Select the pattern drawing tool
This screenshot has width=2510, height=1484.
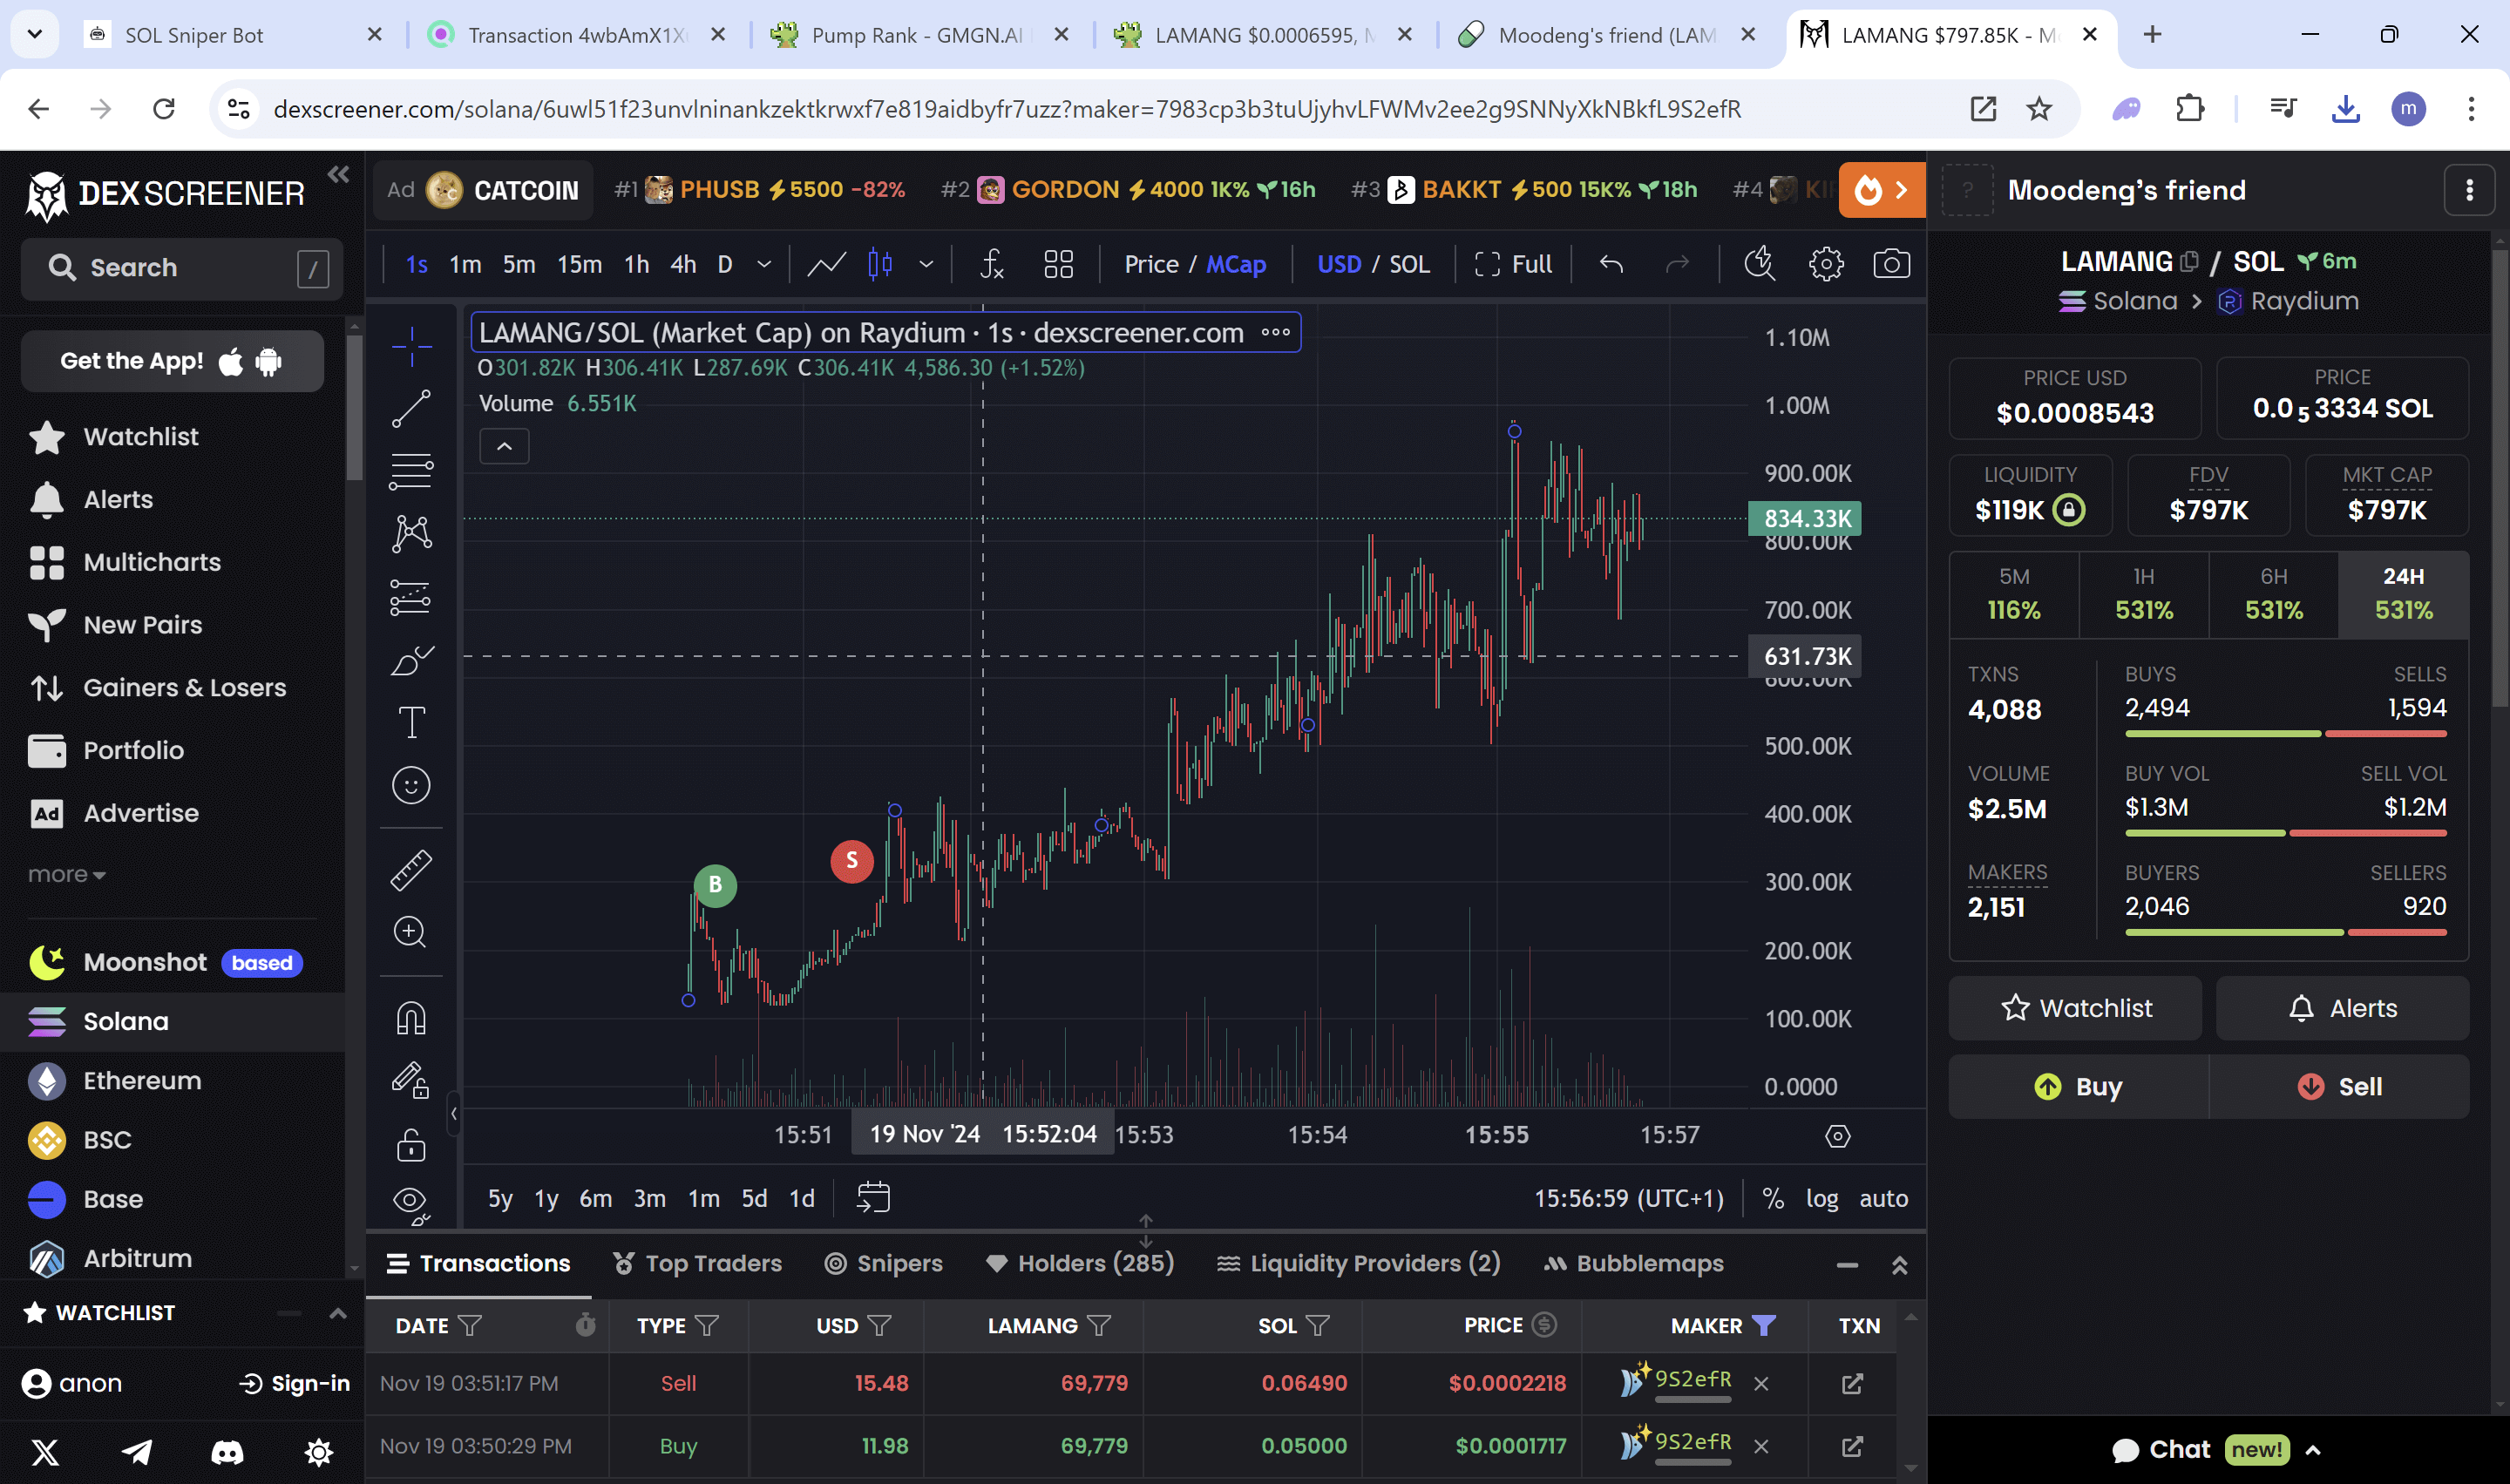pyautogui.click(x=411, y=534)
